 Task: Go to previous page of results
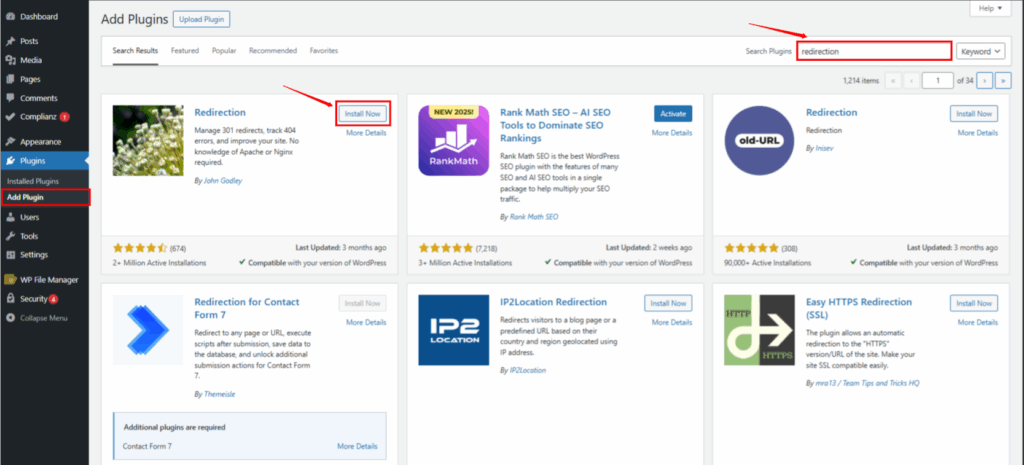[x=910, y=80]
